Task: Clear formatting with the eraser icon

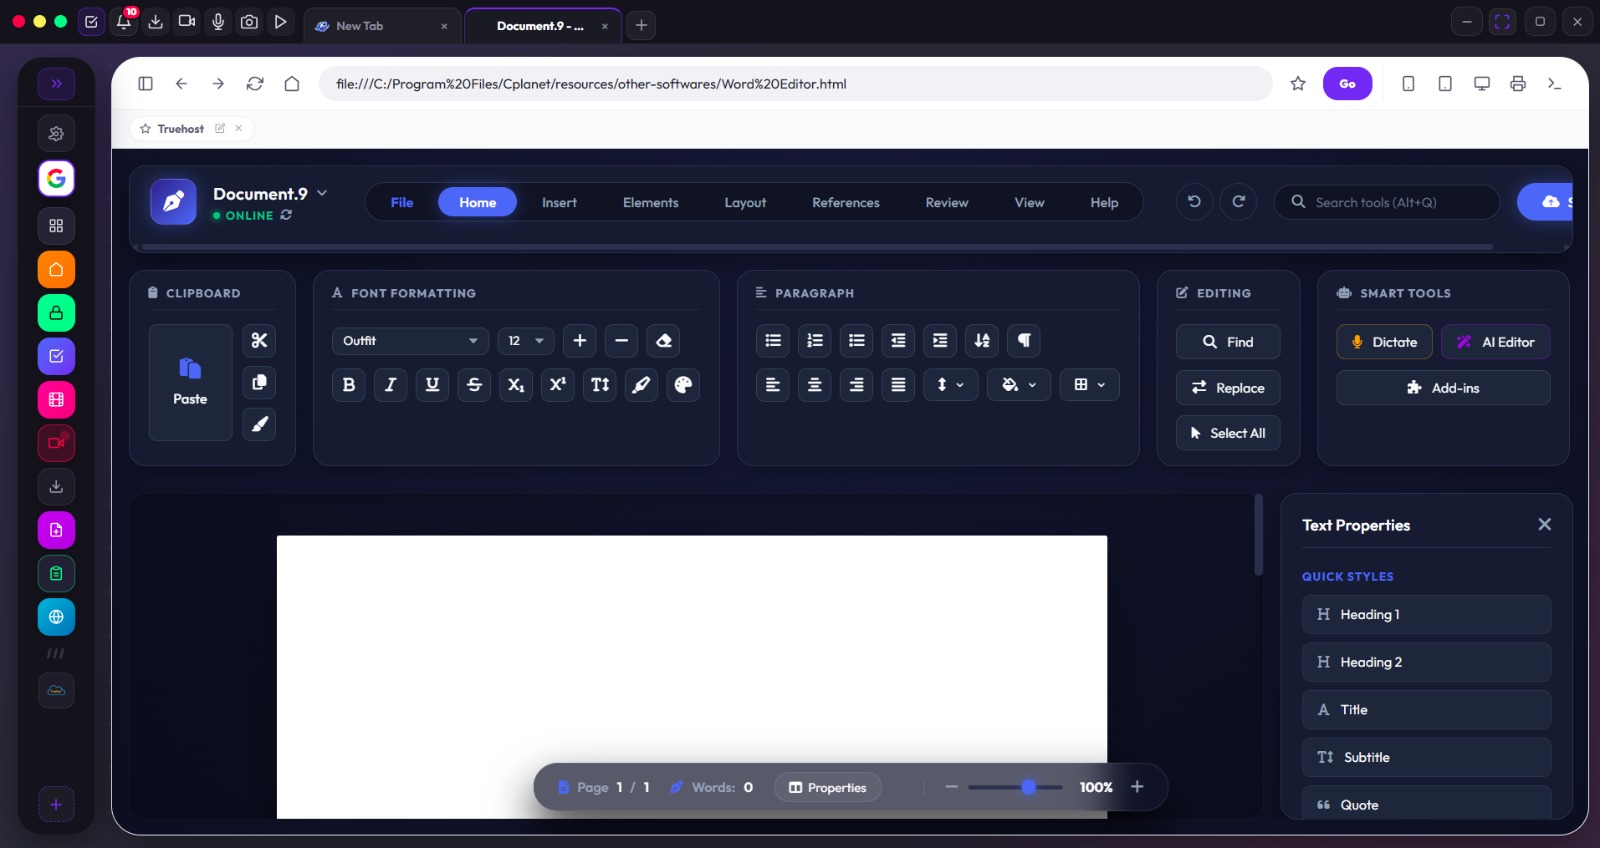Action: tap(663, 341)
